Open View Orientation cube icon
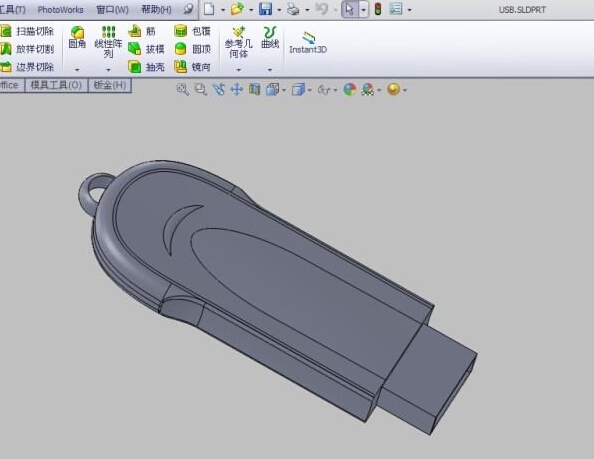Screen dimensions: 594x459 (272, 90)
